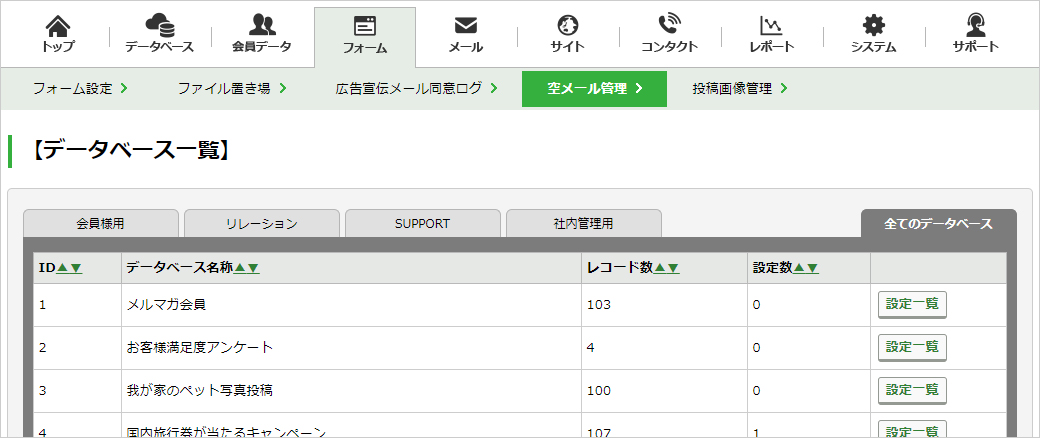Screen dimensions: 1040x438
Task: Sort by 設定数 using its sort arrows
Action: pyautogui.click(x=806, y=268)
